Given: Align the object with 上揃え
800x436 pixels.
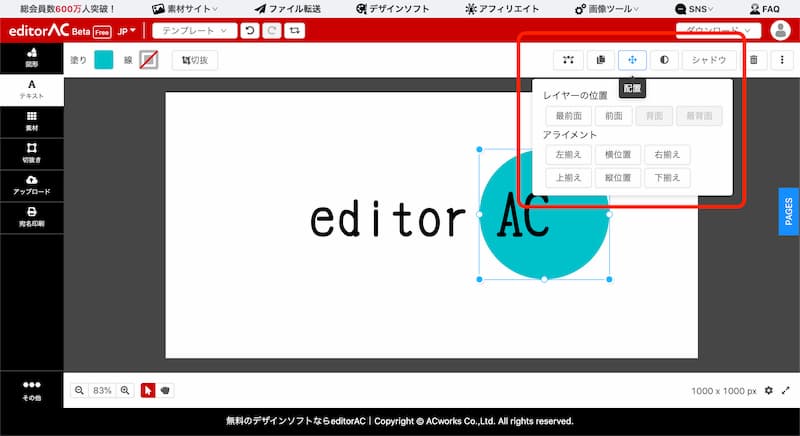Looking at the screenshot, I should (x=568, y=178).
